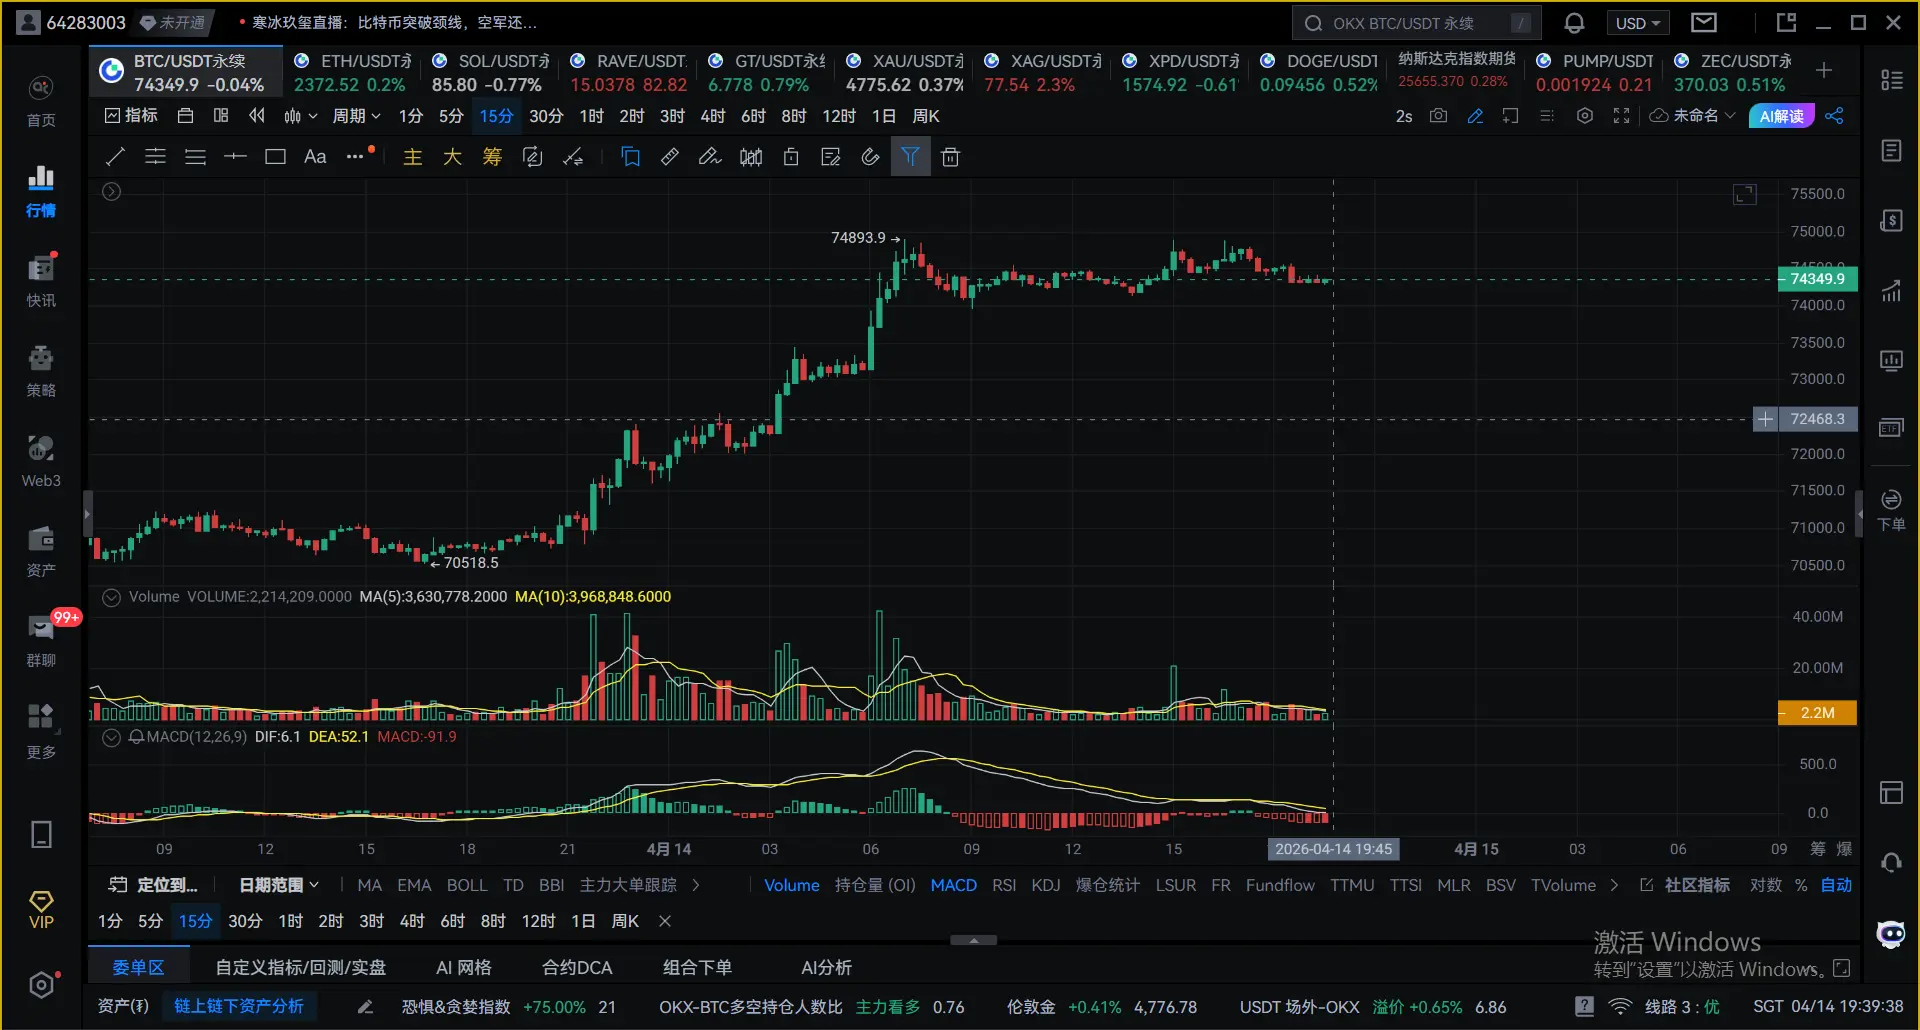
Task: Click 社区指标 community indicators
Action: tap(1685, 885)
